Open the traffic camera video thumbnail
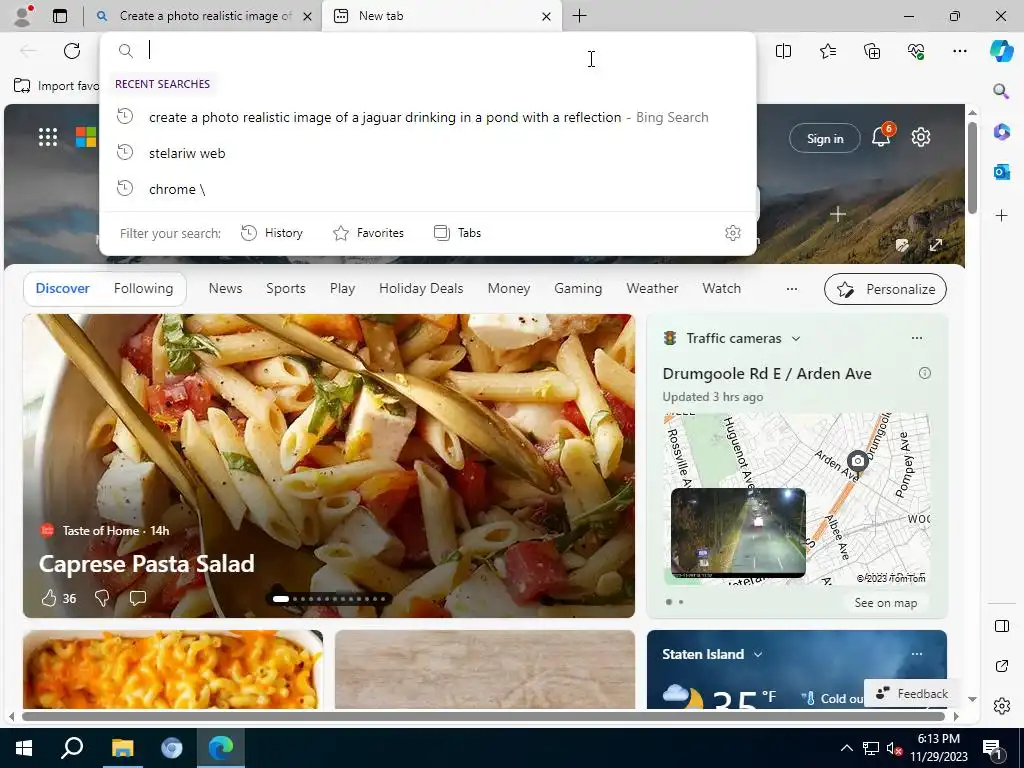The width and height of the screenshot is (1024, 768). (738, 532)
